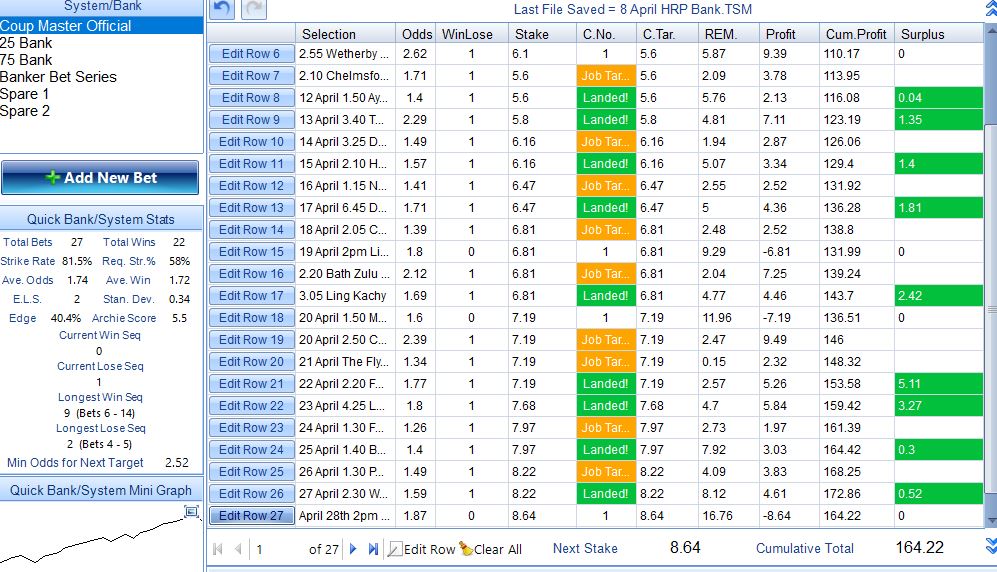Screen dimensions: 997x572
Task: Click the undo arrow icon
Action: (221, 8)
